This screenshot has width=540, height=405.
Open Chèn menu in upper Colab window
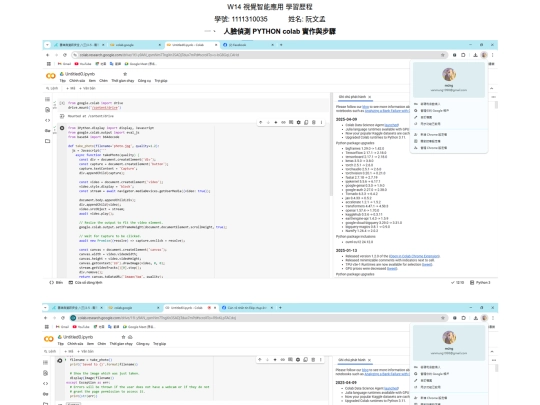tap(103, 81)
